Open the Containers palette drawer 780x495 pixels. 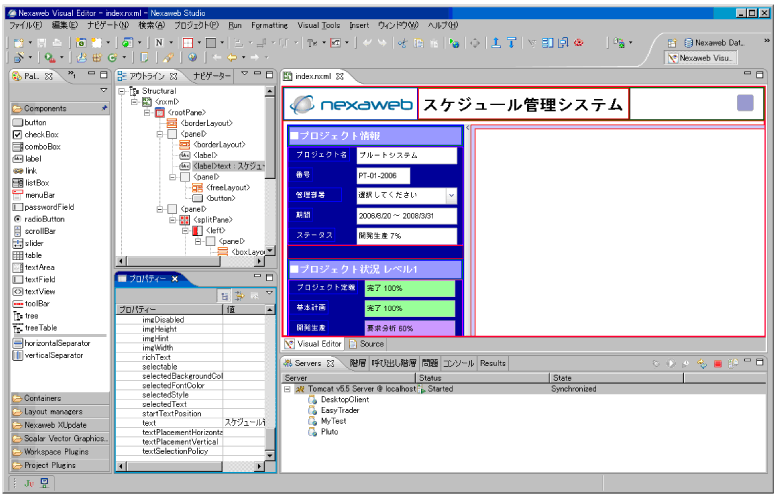(60, 398)
